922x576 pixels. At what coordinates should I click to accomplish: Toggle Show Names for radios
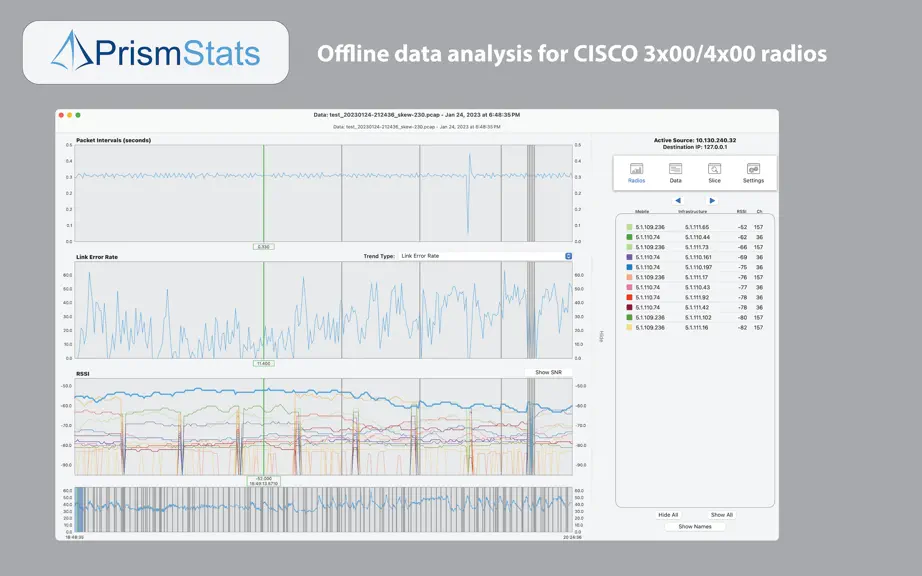click(695, 527)
